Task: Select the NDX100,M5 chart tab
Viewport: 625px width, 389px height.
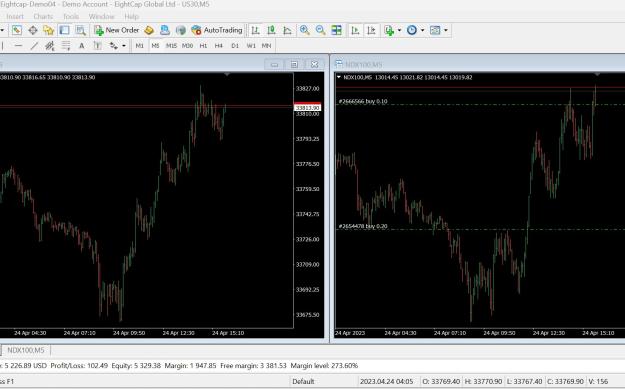Action: 26,350
